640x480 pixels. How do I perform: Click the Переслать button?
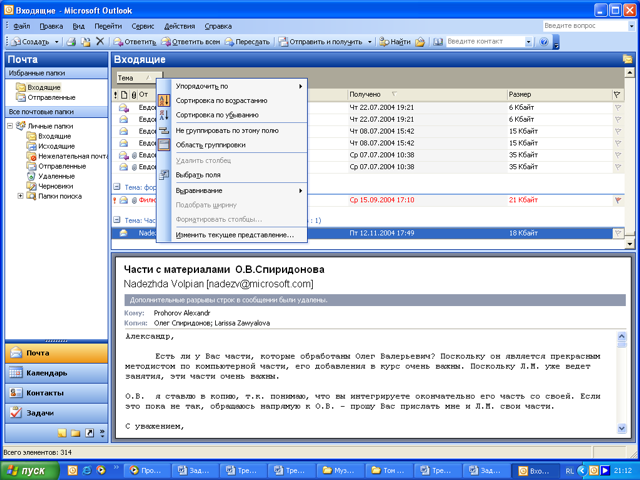tap(247, 42)
